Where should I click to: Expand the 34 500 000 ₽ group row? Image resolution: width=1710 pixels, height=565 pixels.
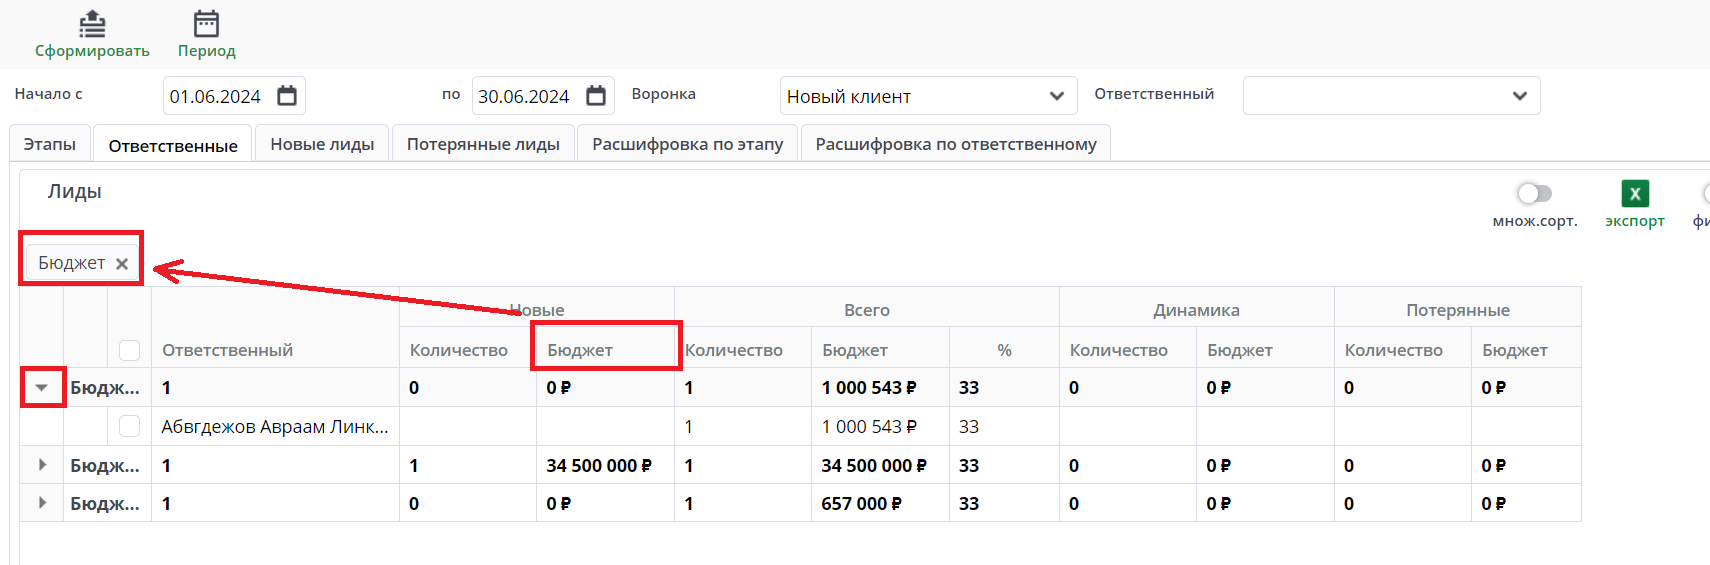[42, 465]
